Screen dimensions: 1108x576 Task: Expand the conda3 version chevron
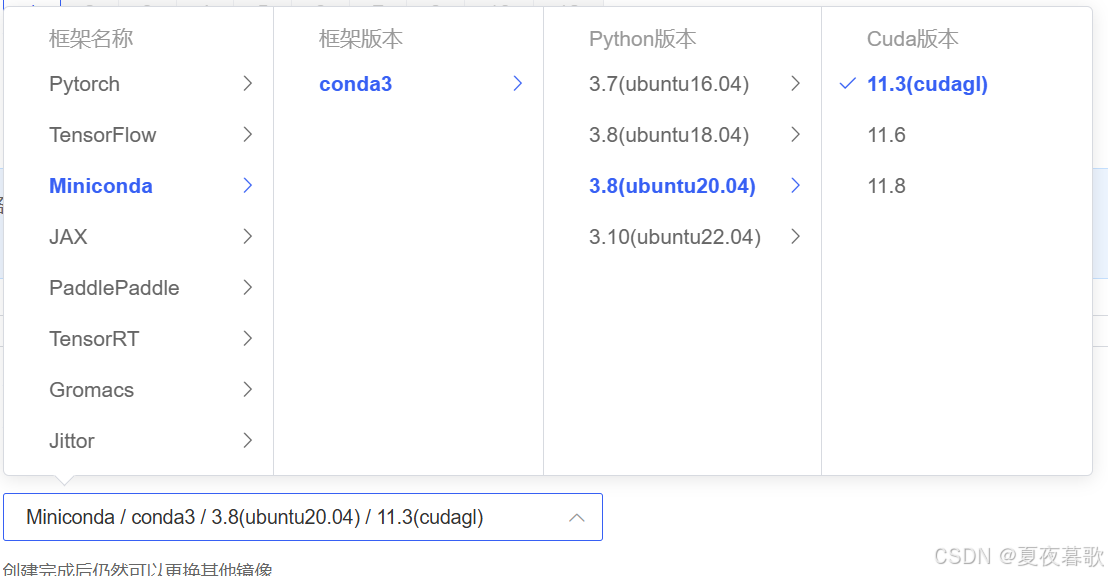[518, 84]
